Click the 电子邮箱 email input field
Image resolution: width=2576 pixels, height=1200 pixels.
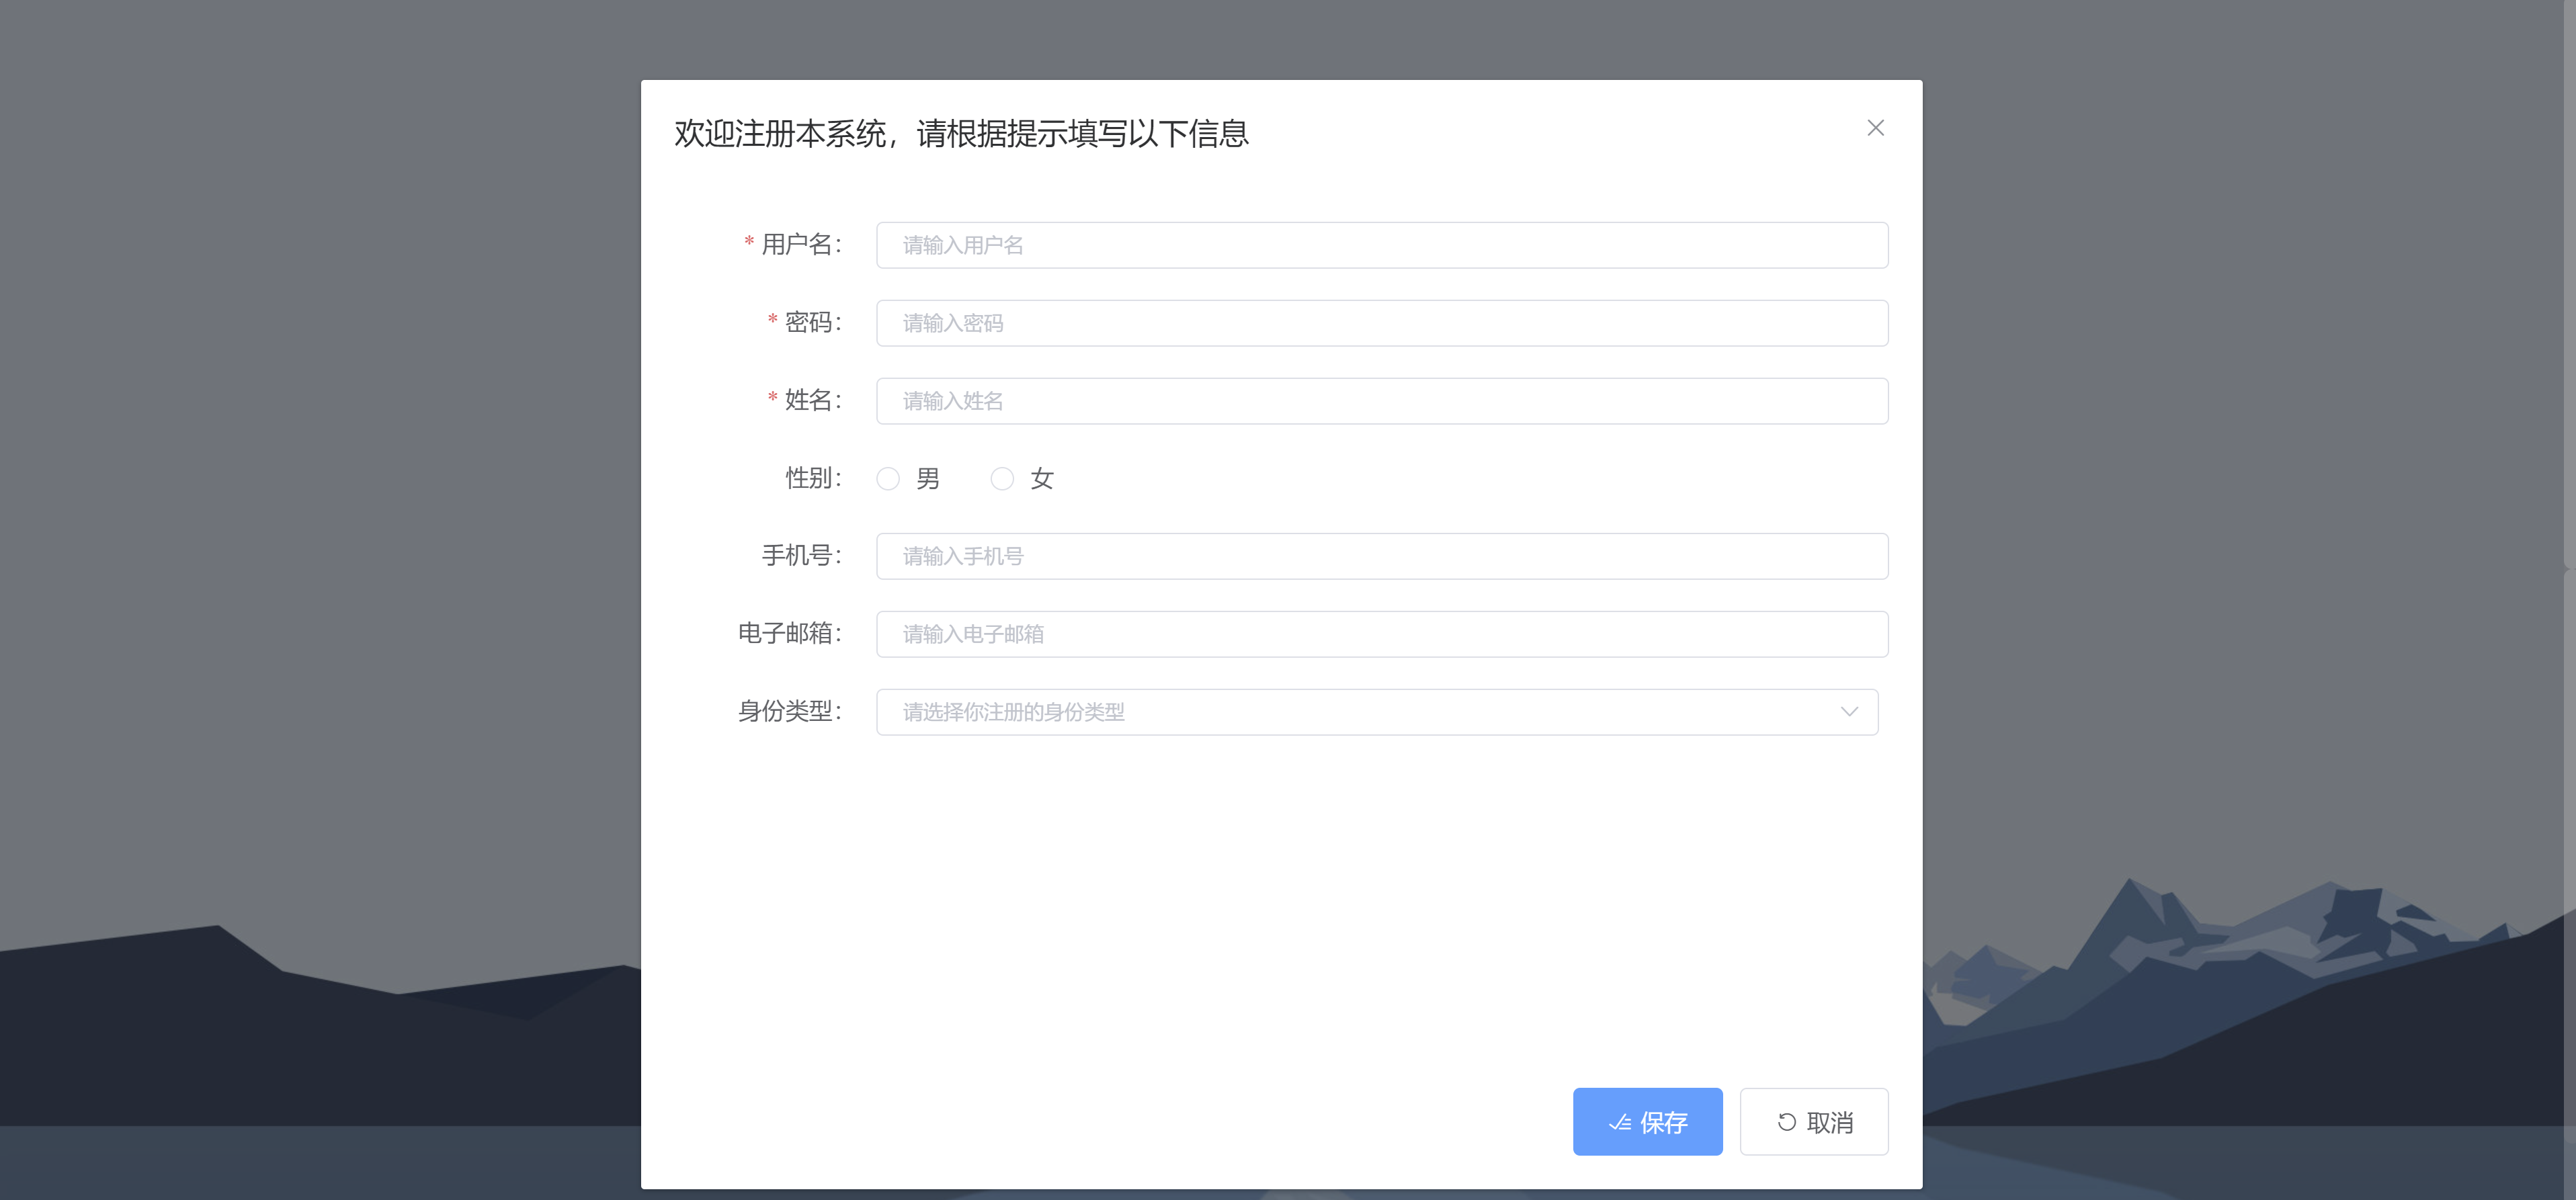1382,634
